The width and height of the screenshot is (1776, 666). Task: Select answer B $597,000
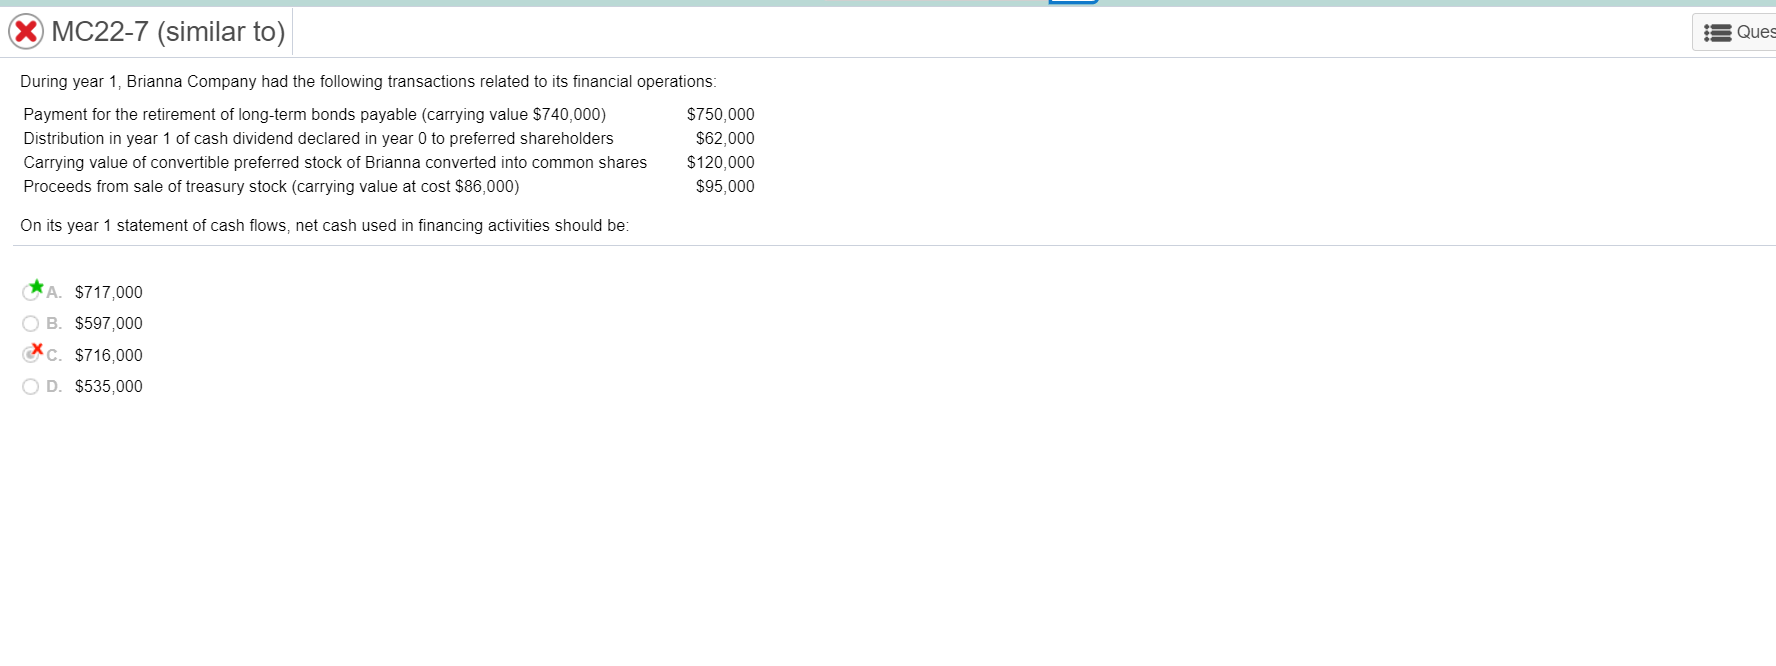[30, 324]
